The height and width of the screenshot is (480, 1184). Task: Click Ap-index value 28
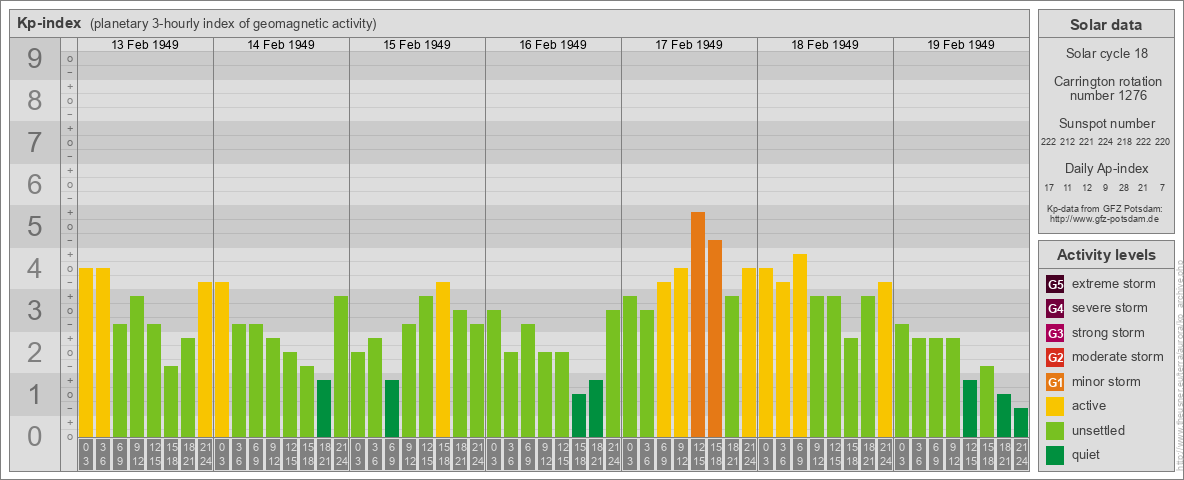(x=1124, y=187)
